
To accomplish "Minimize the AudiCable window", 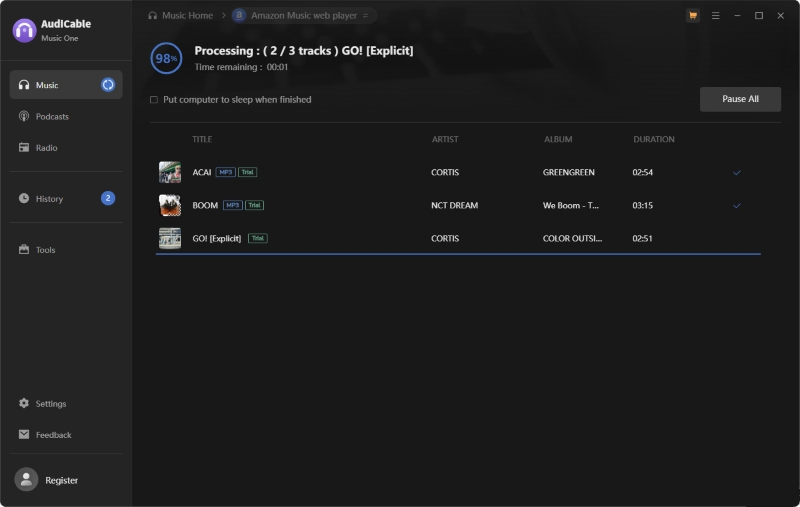I will [x=737, y=16].
